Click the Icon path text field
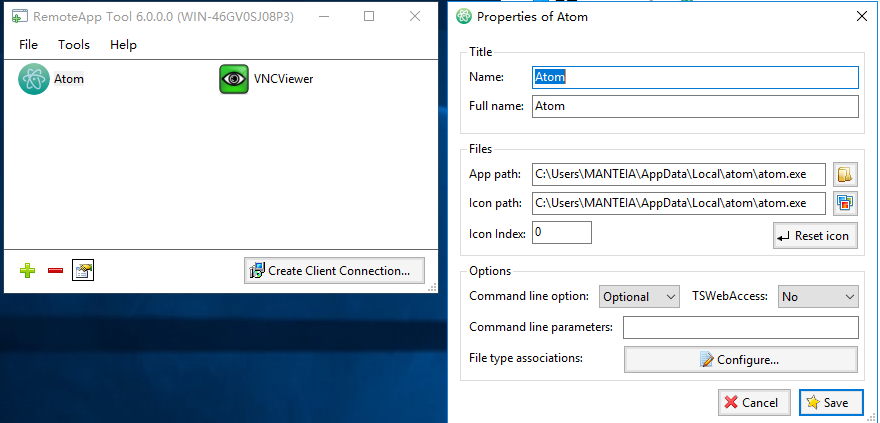 click(x=679, y=203)
